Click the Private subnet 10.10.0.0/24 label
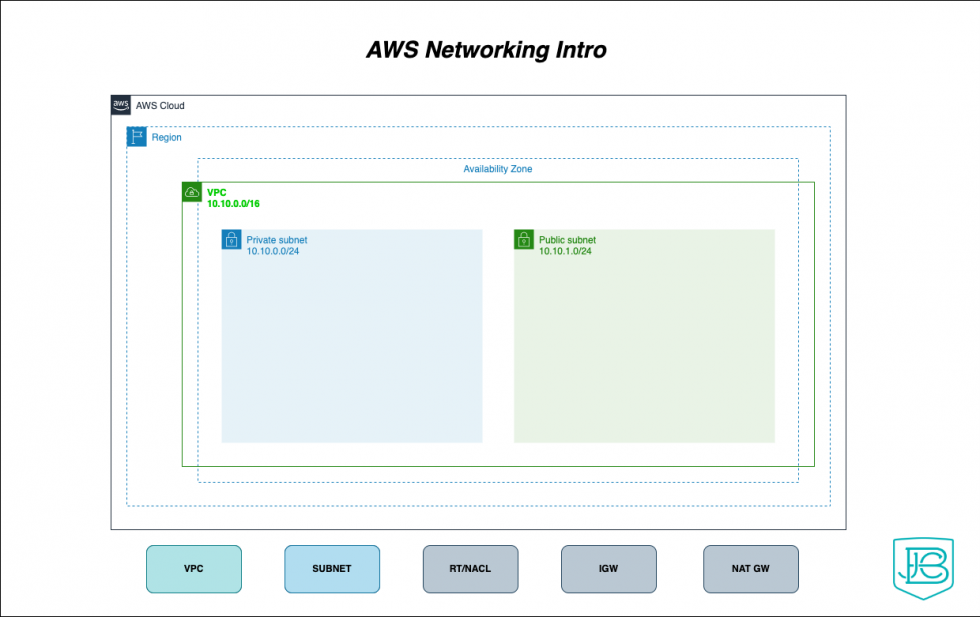The width and height of the screenshot is (980, 617). [x=276, y=245]
